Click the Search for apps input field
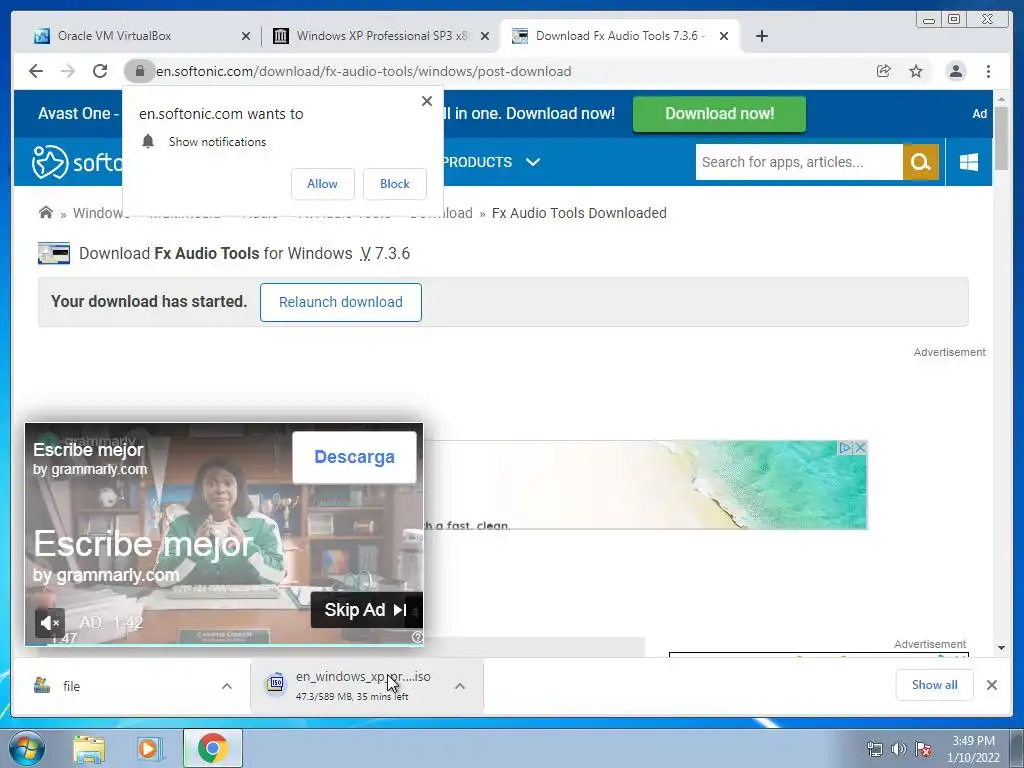This screenshot has width=1024, height=768. tap(799, 162)
